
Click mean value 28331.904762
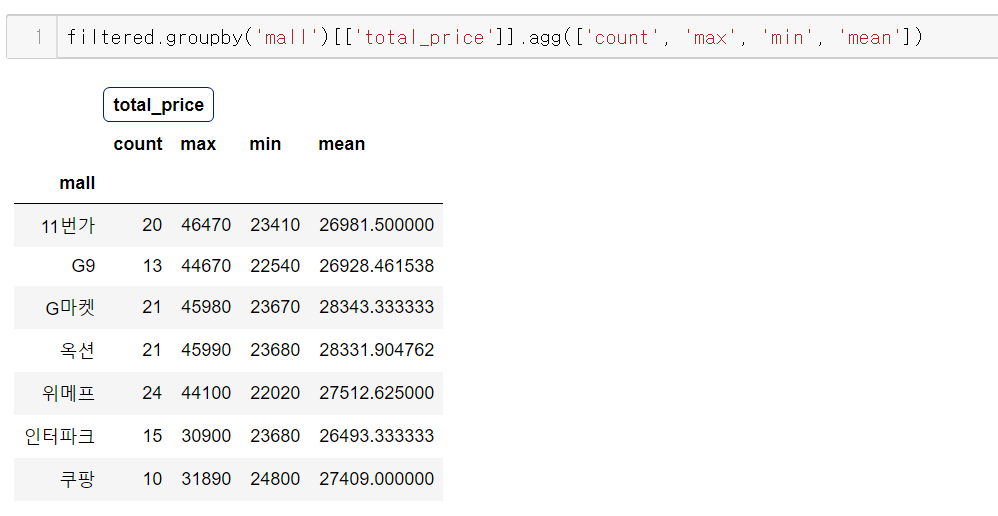click(x=377, y=349)
